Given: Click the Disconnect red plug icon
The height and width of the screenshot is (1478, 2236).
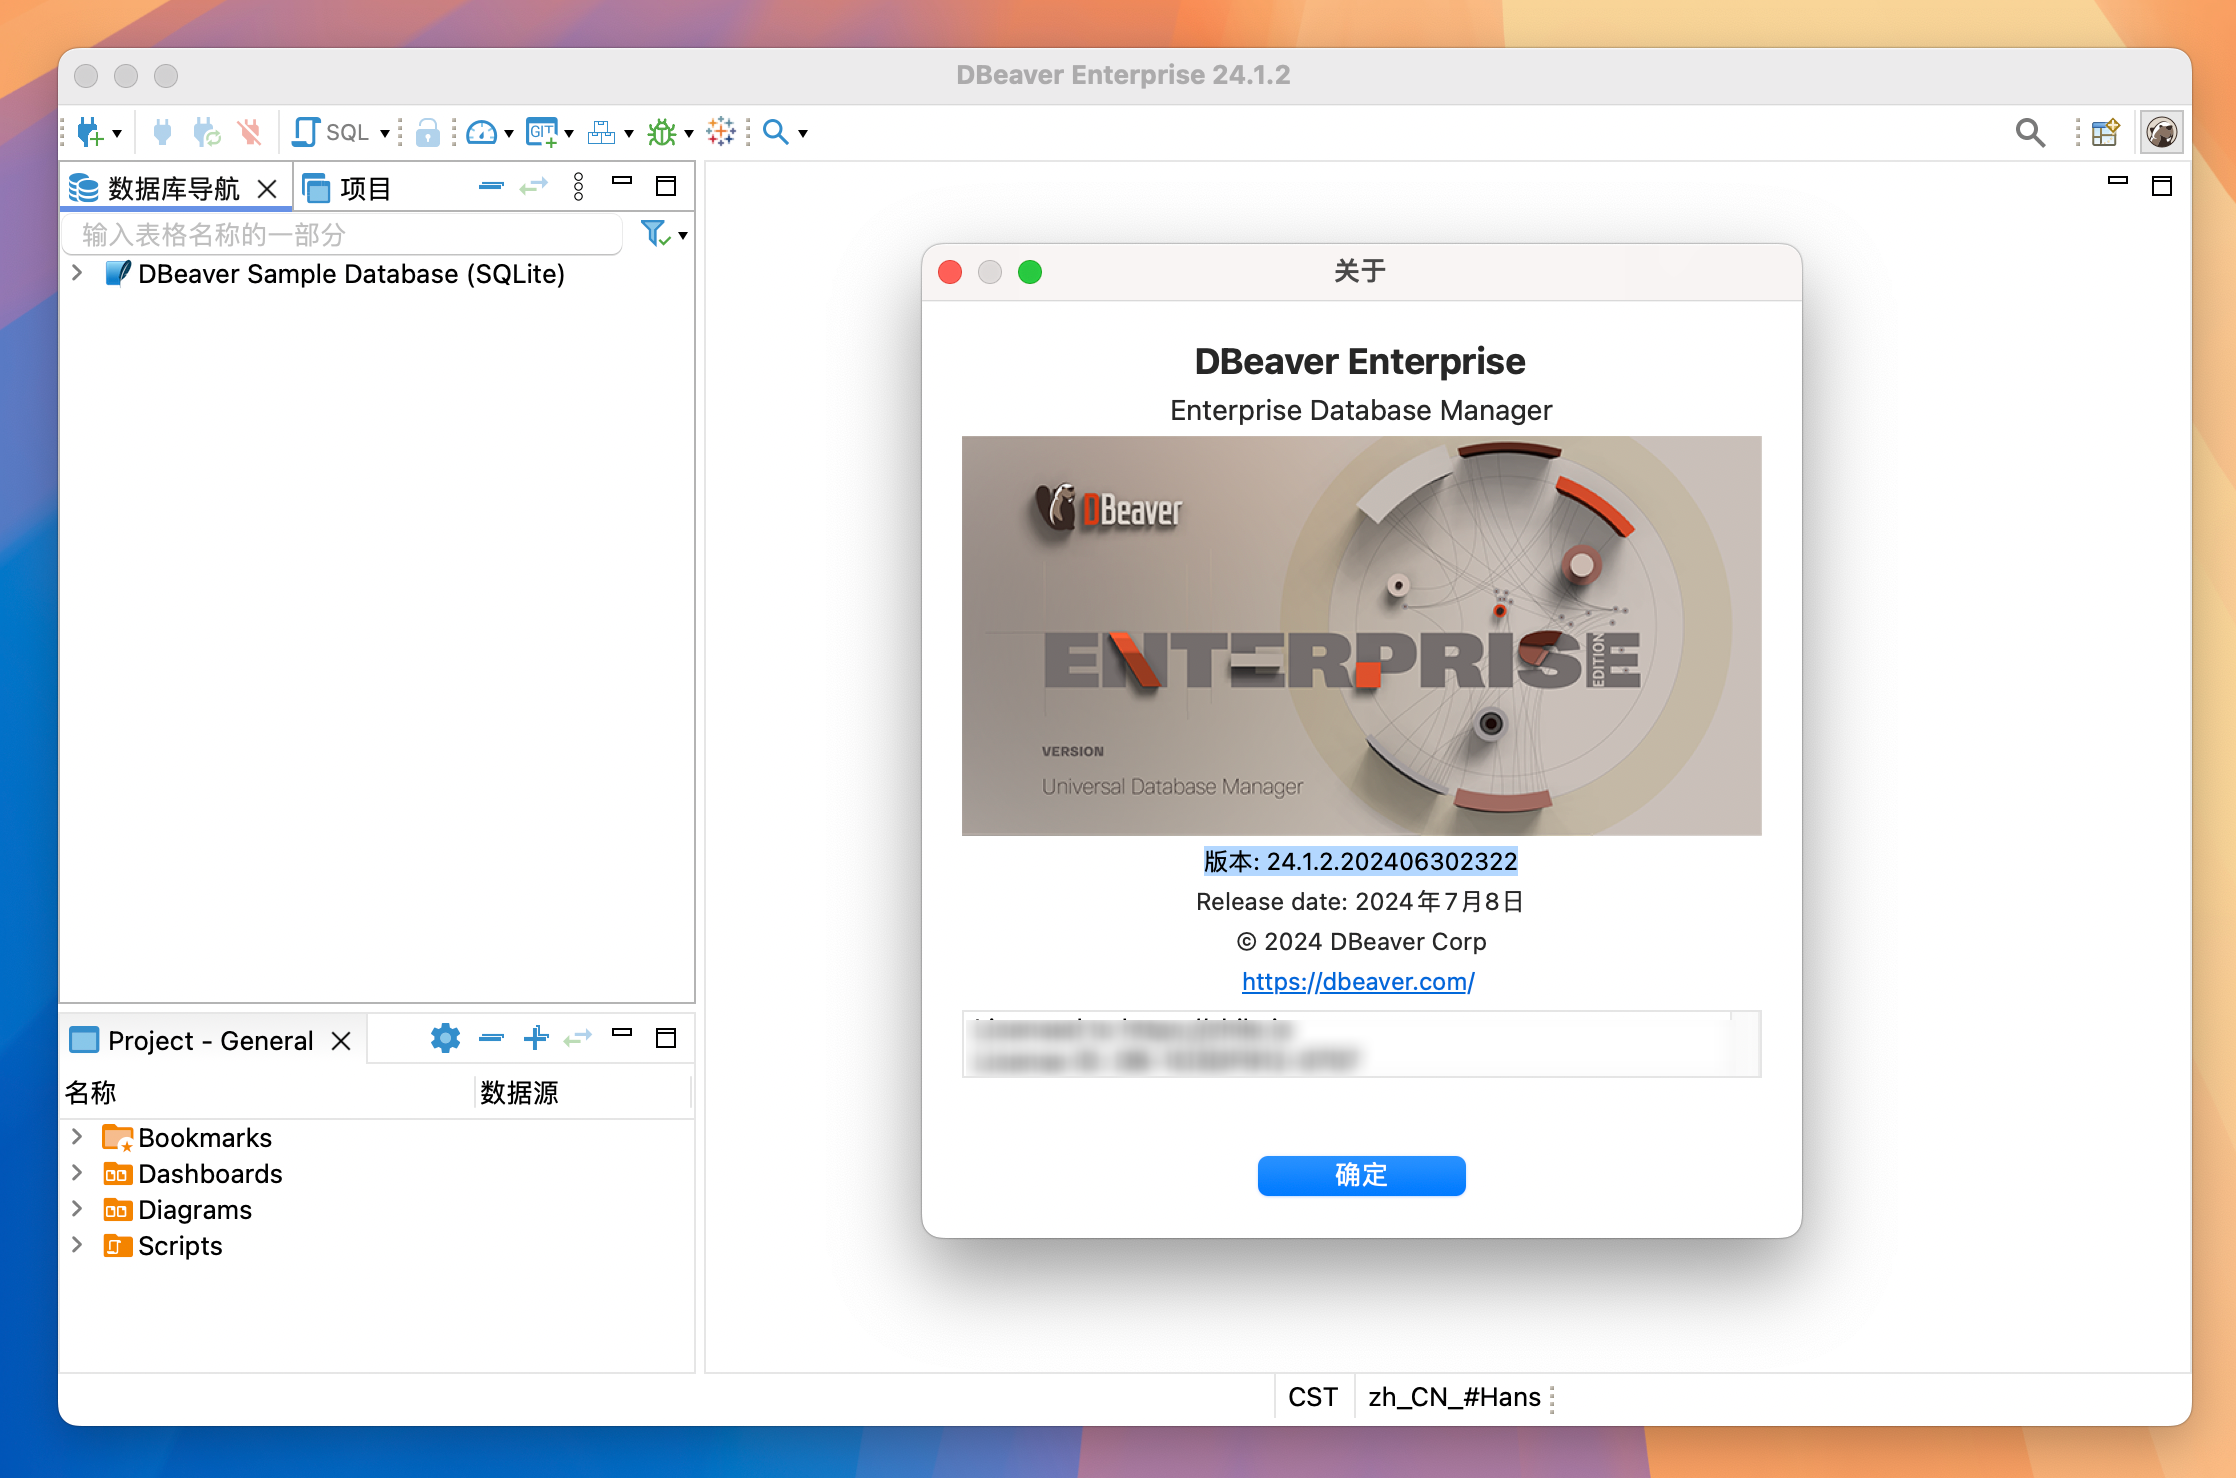Looking at the screenshot, I should 249,132.
